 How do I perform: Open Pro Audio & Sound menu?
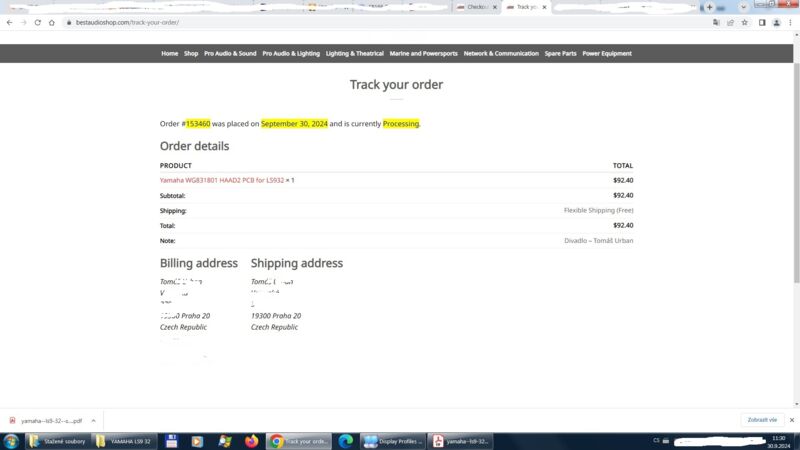230,54
